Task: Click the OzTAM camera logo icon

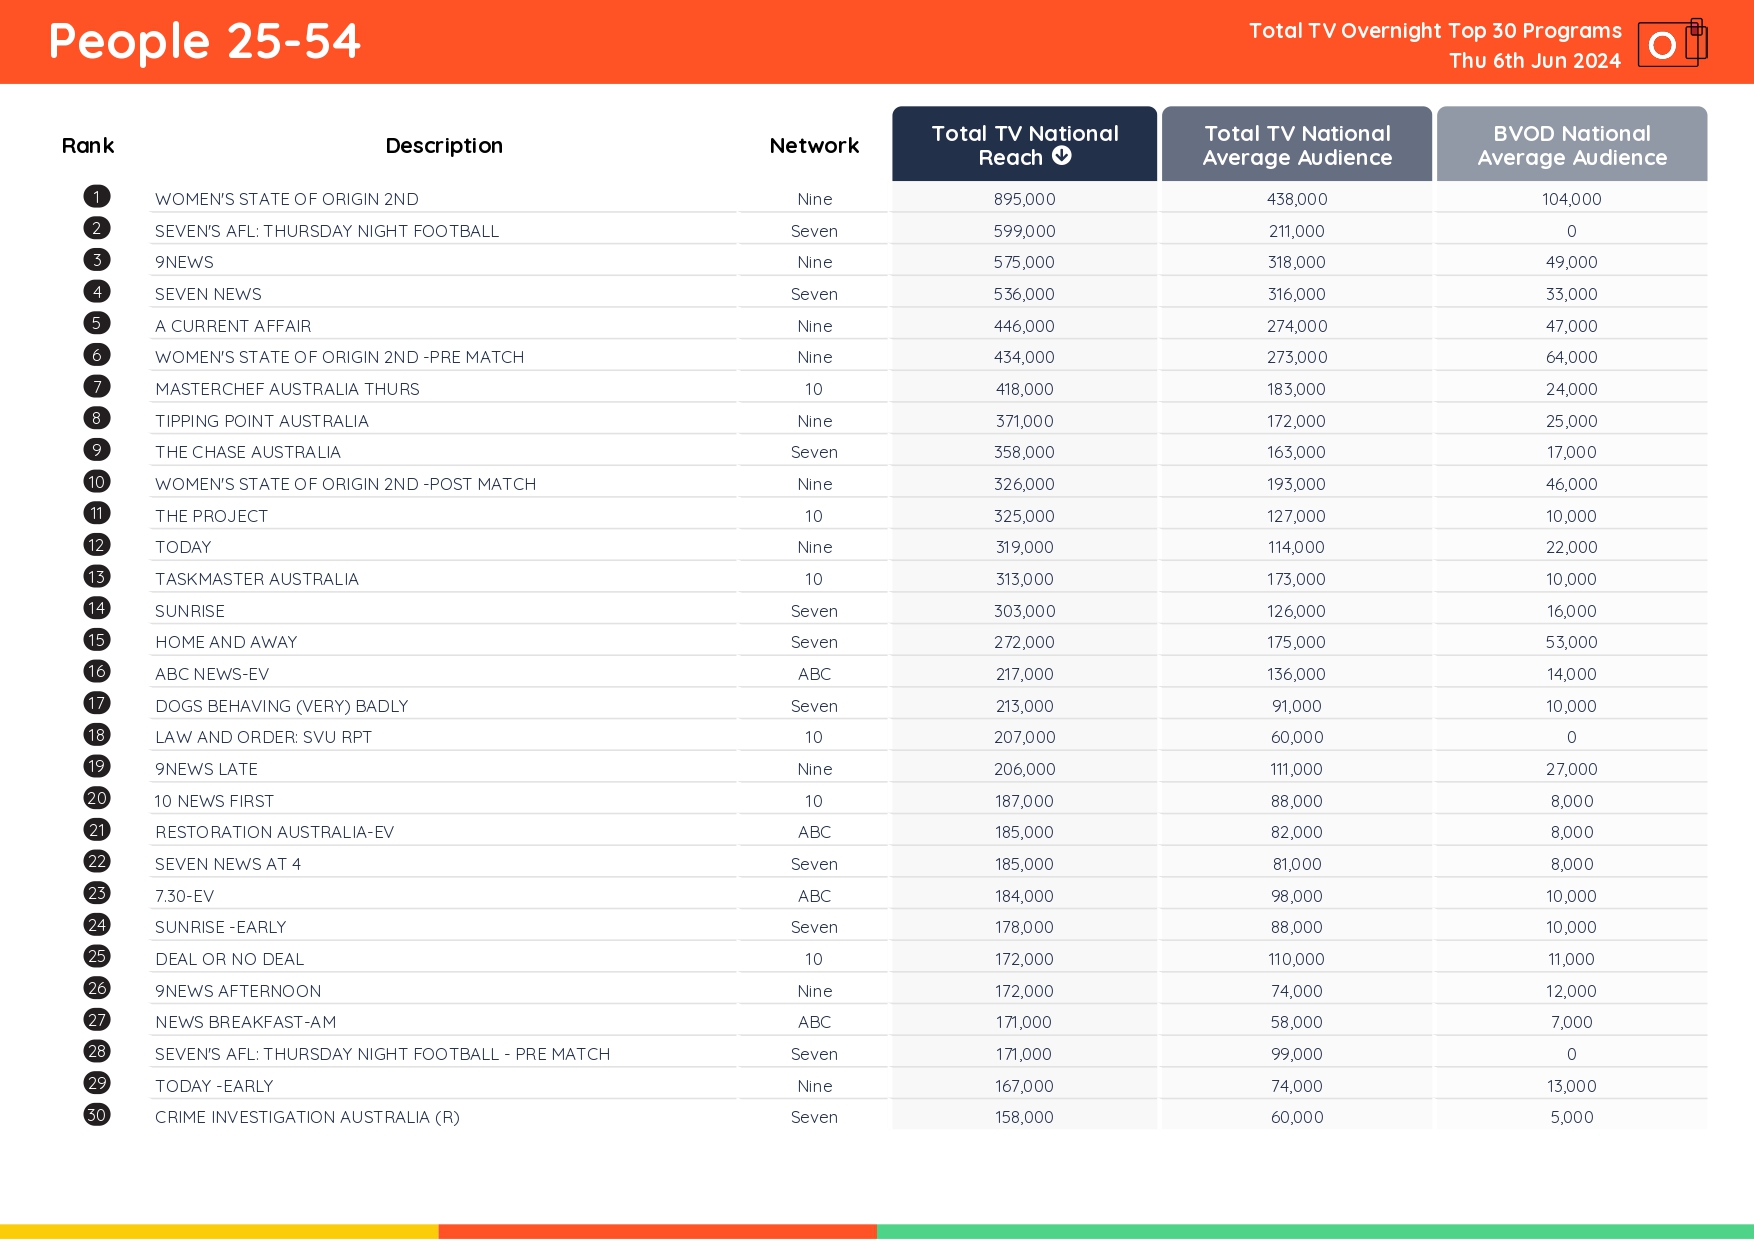Action: (x=1671, y=44)
